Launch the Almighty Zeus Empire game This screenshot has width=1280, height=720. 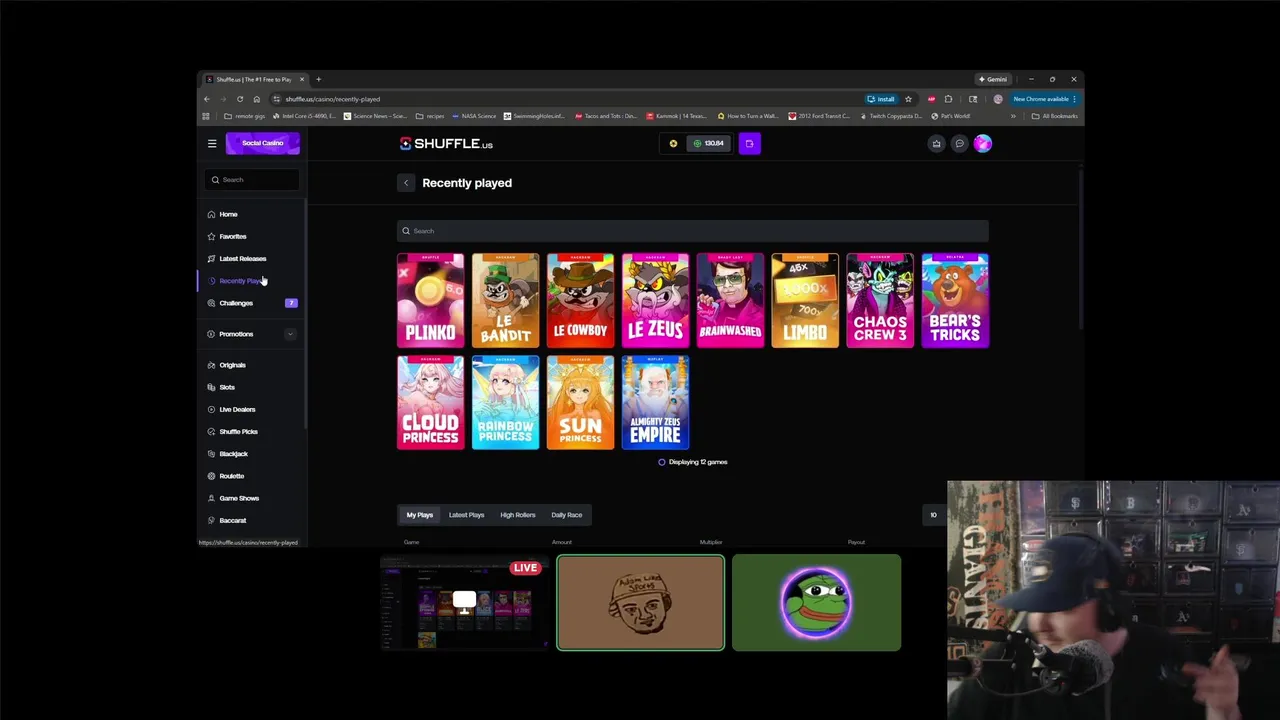click(x=655, y=402)
